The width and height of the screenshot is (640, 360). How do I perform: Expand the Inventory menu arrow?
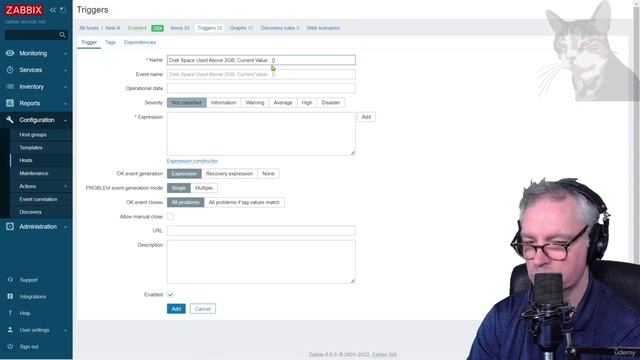coord(65,87)
